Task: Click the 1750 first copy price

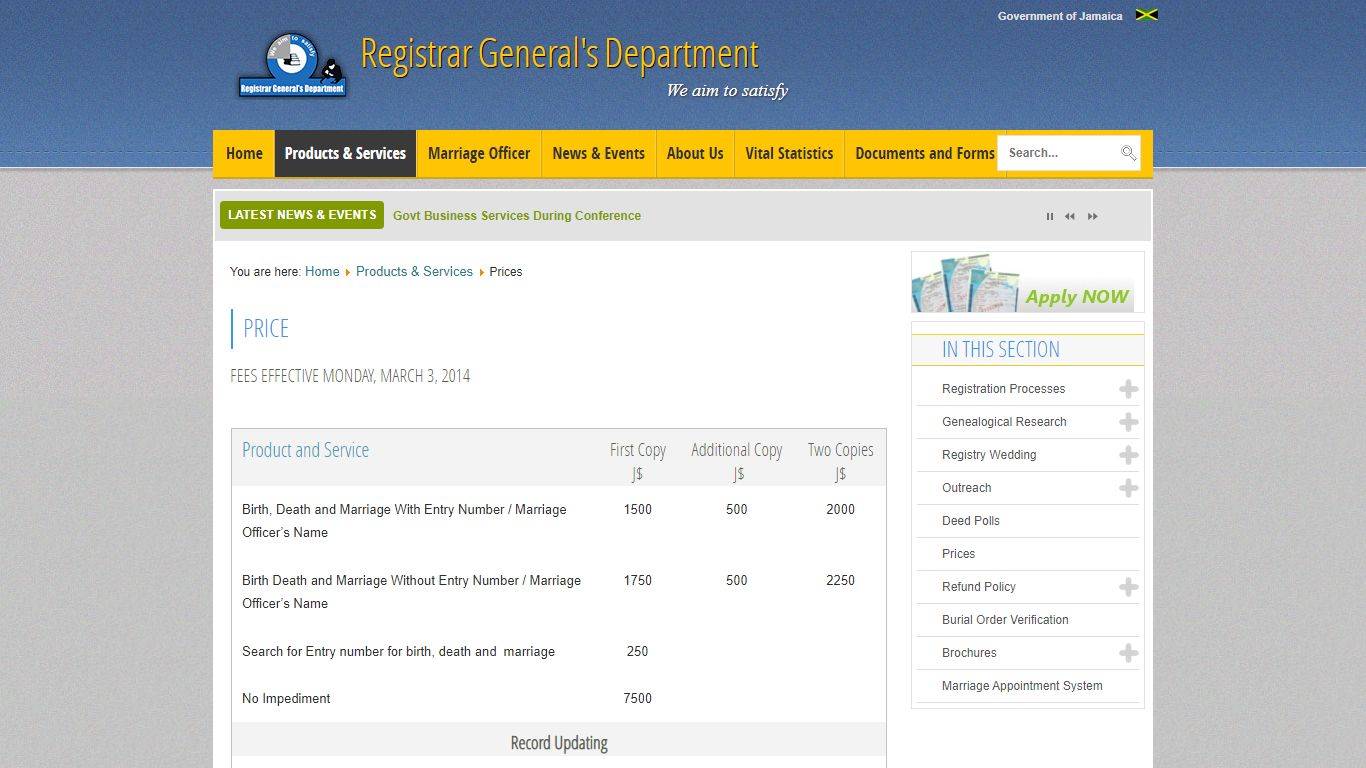Action: click(638, 581)
